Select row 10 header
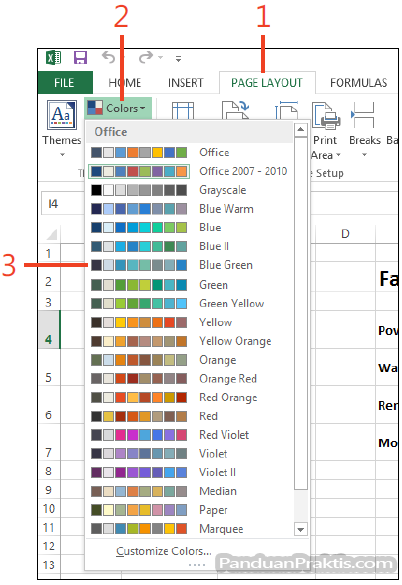 pos(49,508)
